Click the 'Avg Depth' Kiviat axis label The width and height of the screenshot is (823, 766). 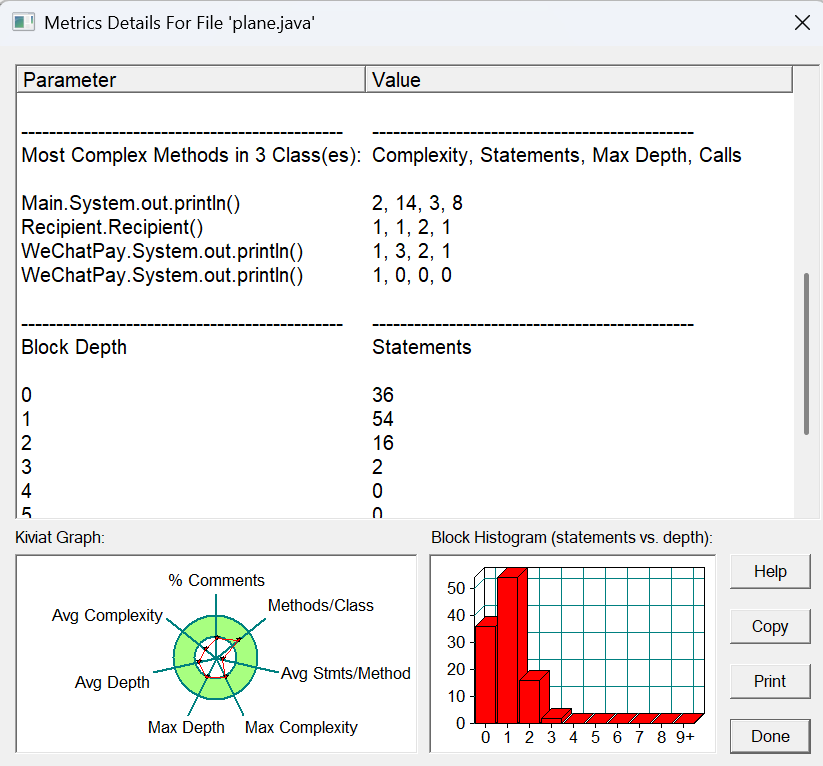click(x=112, y=683)
